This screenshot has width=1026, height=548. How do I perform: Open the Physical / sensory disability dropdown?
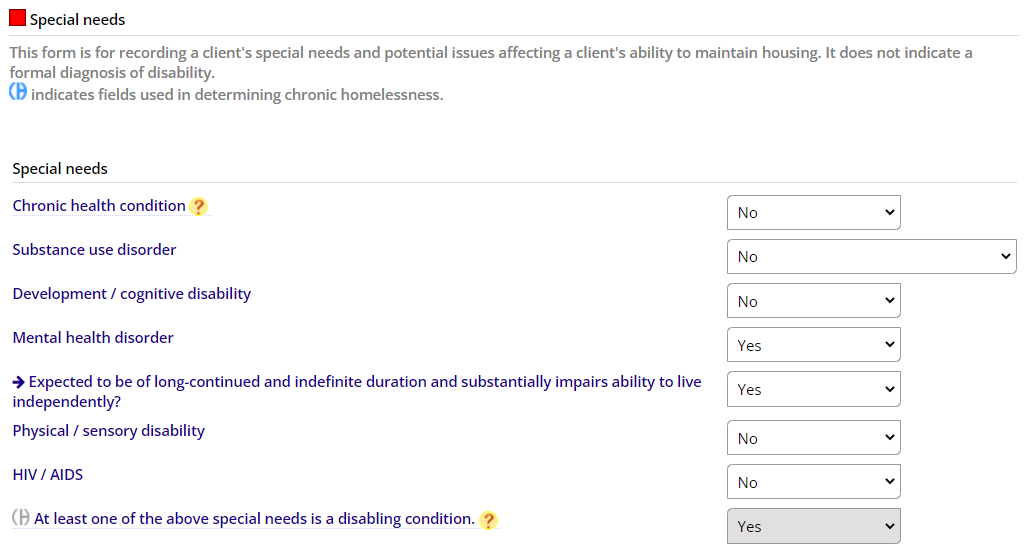tap(813, 437)
